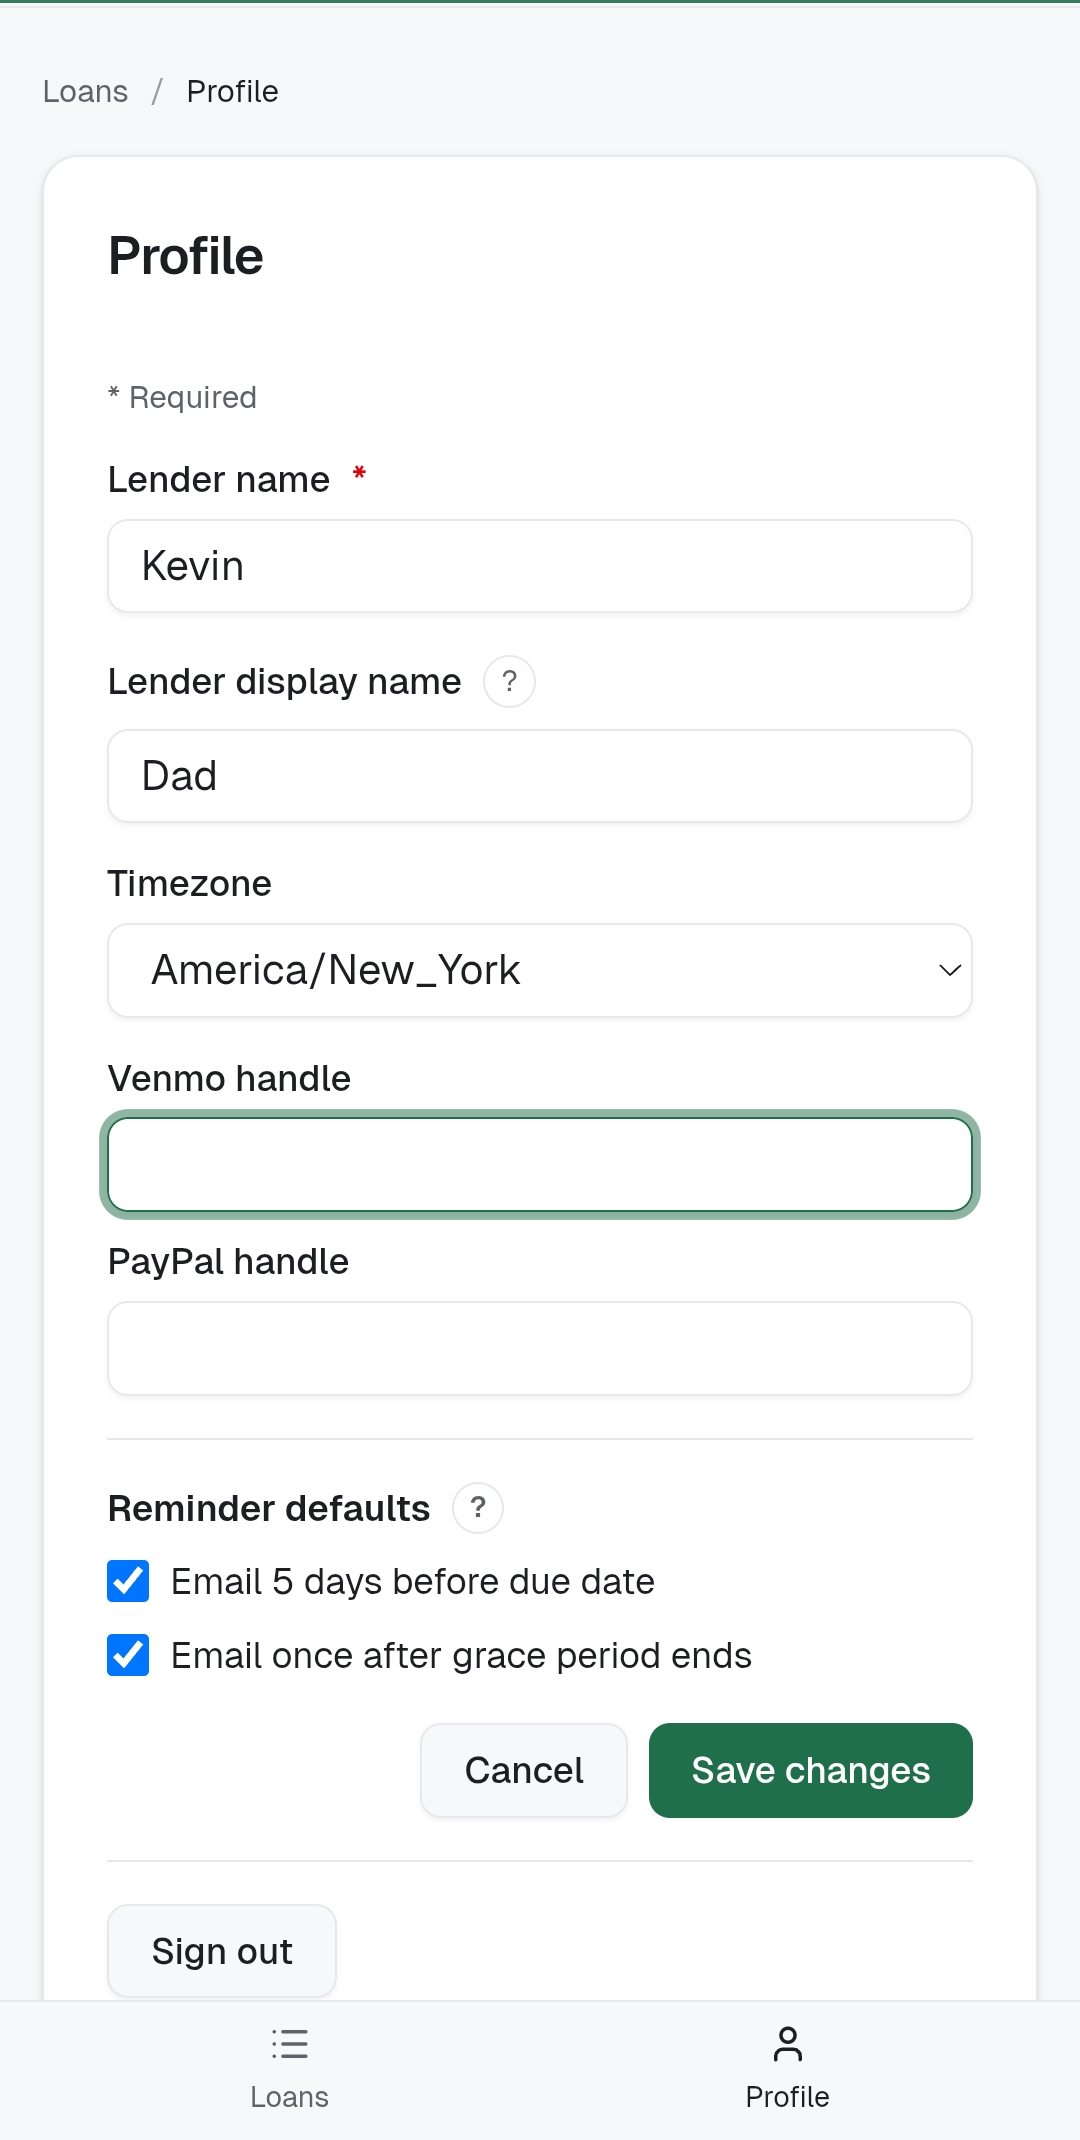Sign out of the account
This screenshot has width=1080, height=2140.
click(222, 1950)
